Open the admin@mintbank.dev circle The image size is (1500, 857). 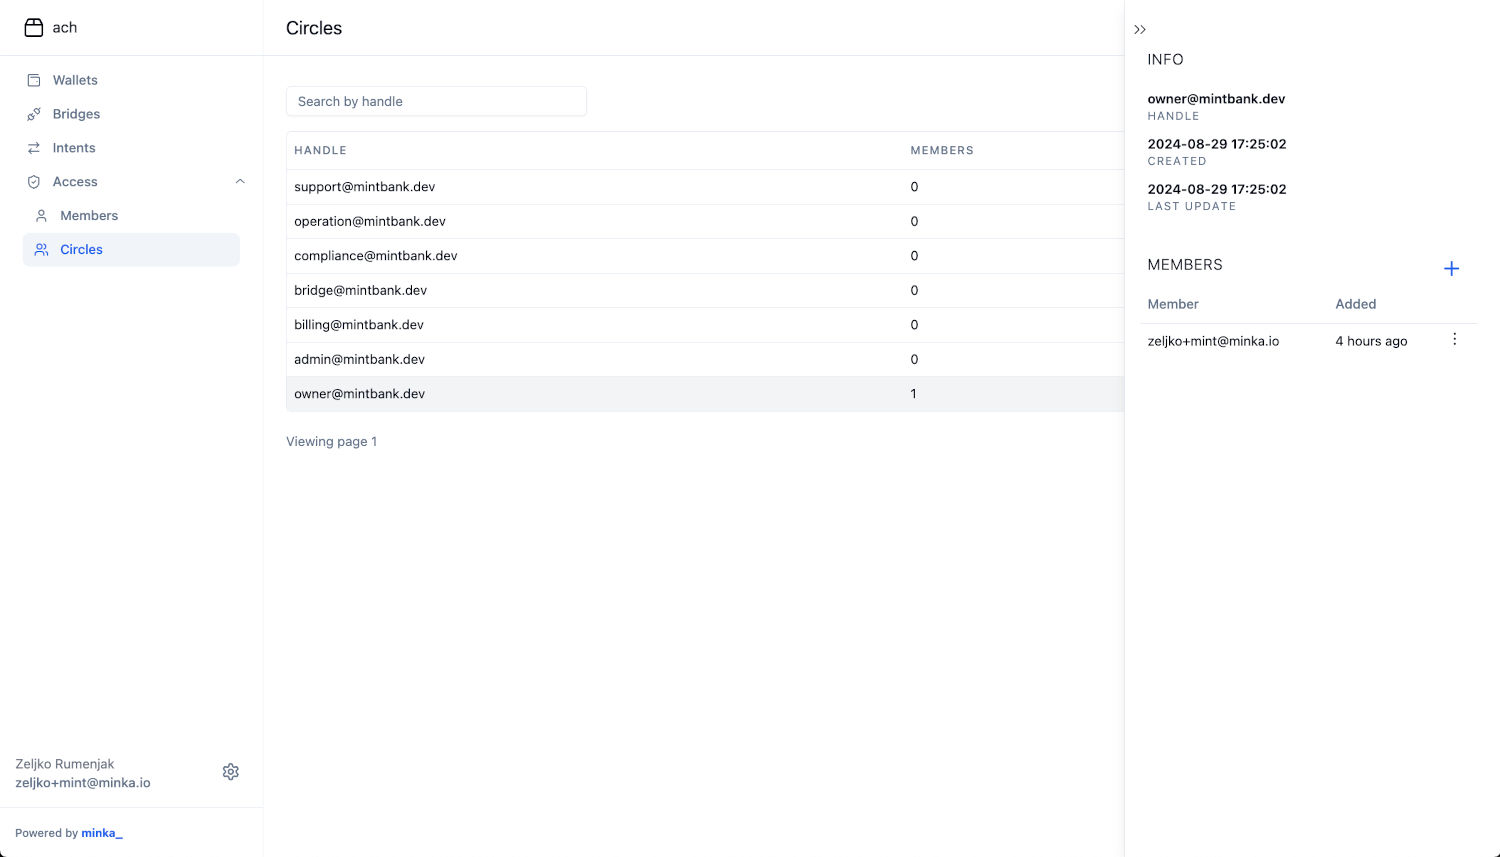(x=359, y=359)
